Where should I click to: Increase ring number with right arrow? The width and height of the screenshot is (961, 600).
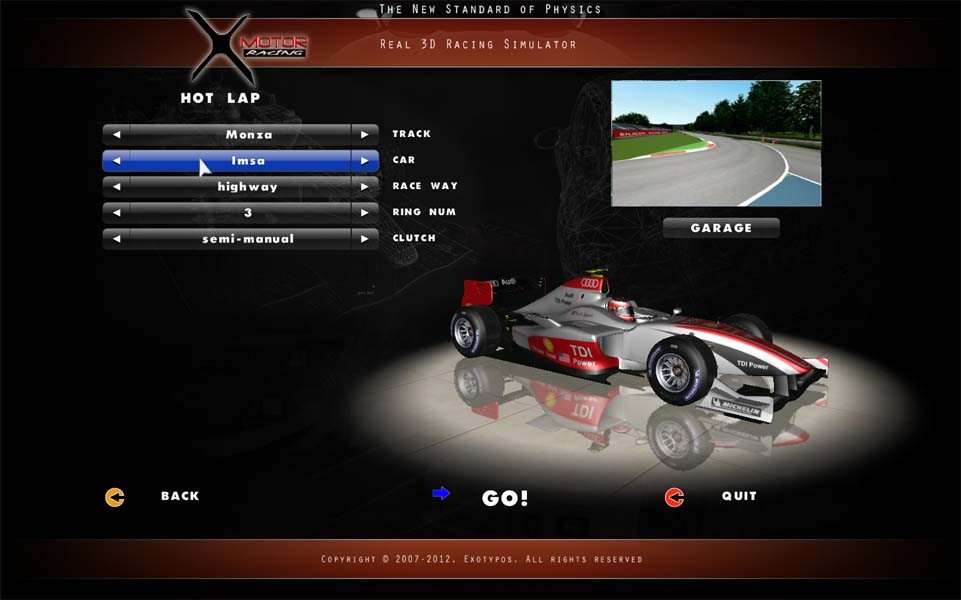pyautogui.click(x=365, y=213)
